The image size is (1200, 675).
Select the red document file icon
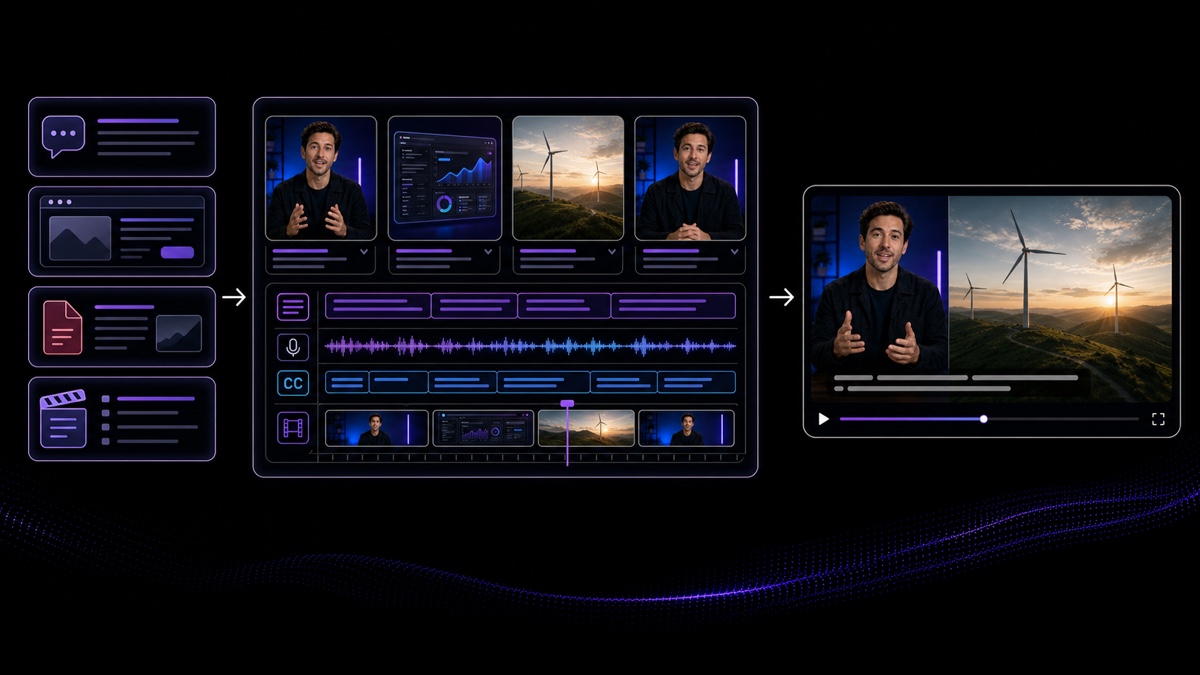(x=63, y=327)
